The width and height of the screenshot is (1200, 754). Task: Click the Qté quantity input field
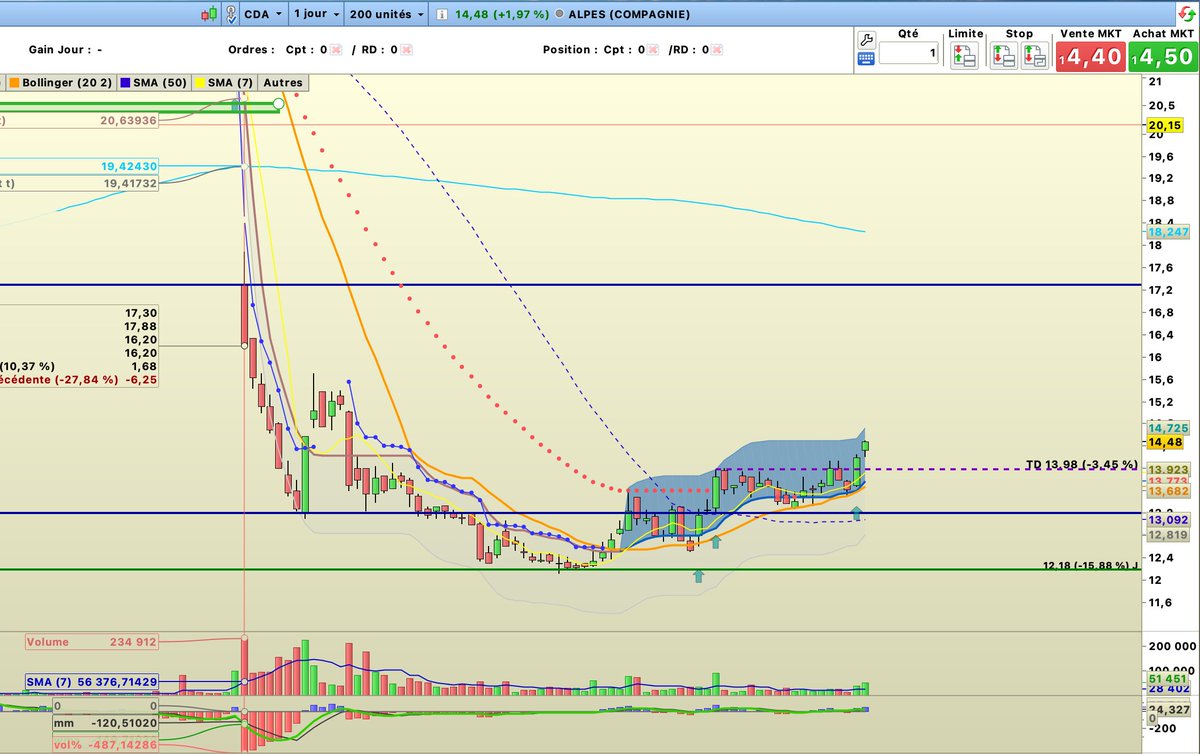909,54
